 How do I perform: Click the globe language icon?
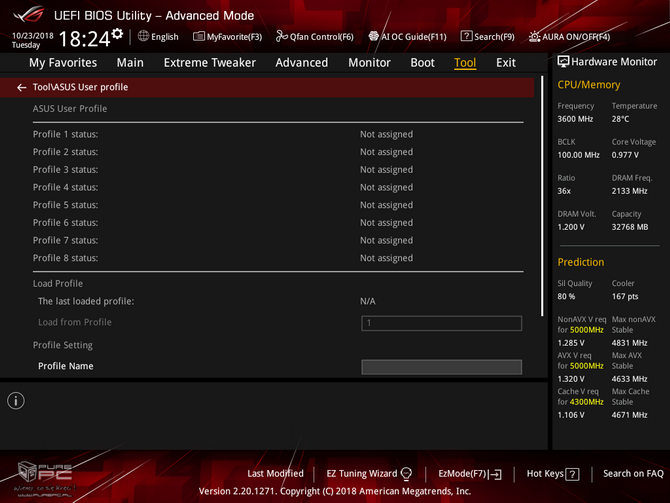[x=144, y=36]
